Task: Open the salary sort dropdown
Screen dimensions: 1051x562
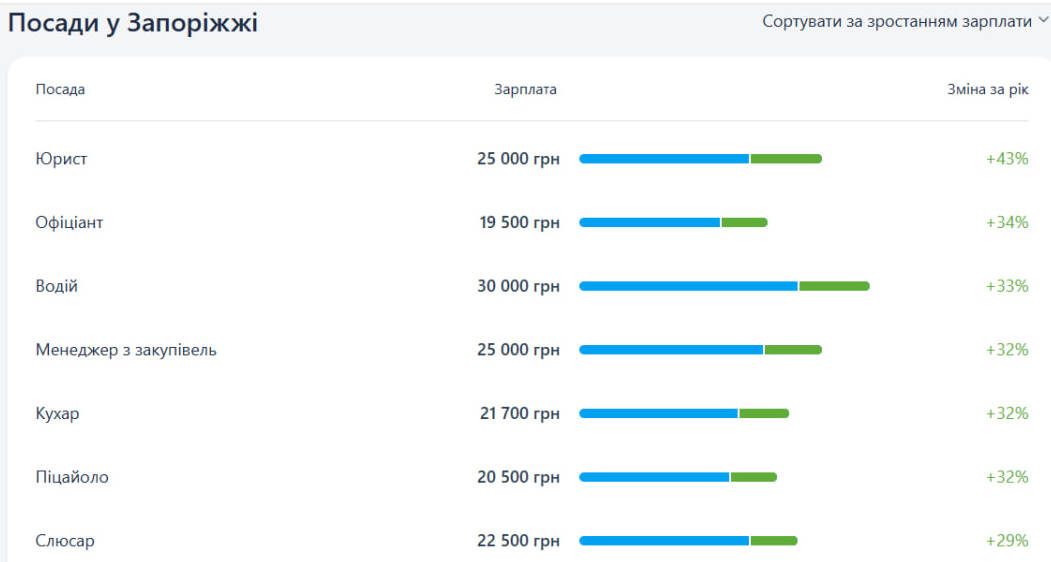Action: point(904,21)
